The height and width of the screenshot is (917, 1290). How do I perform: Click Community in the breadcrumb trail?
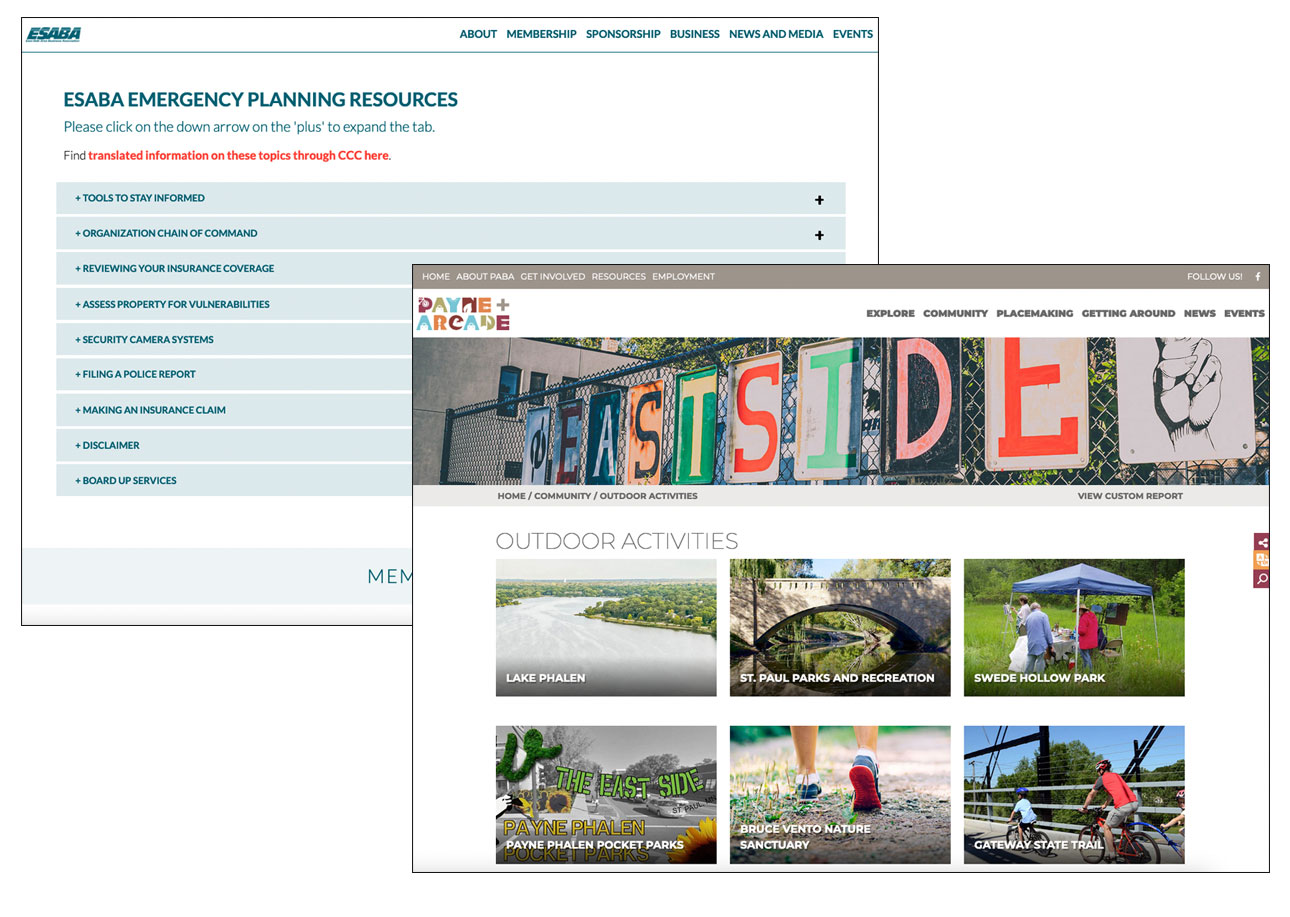(562, 496)
